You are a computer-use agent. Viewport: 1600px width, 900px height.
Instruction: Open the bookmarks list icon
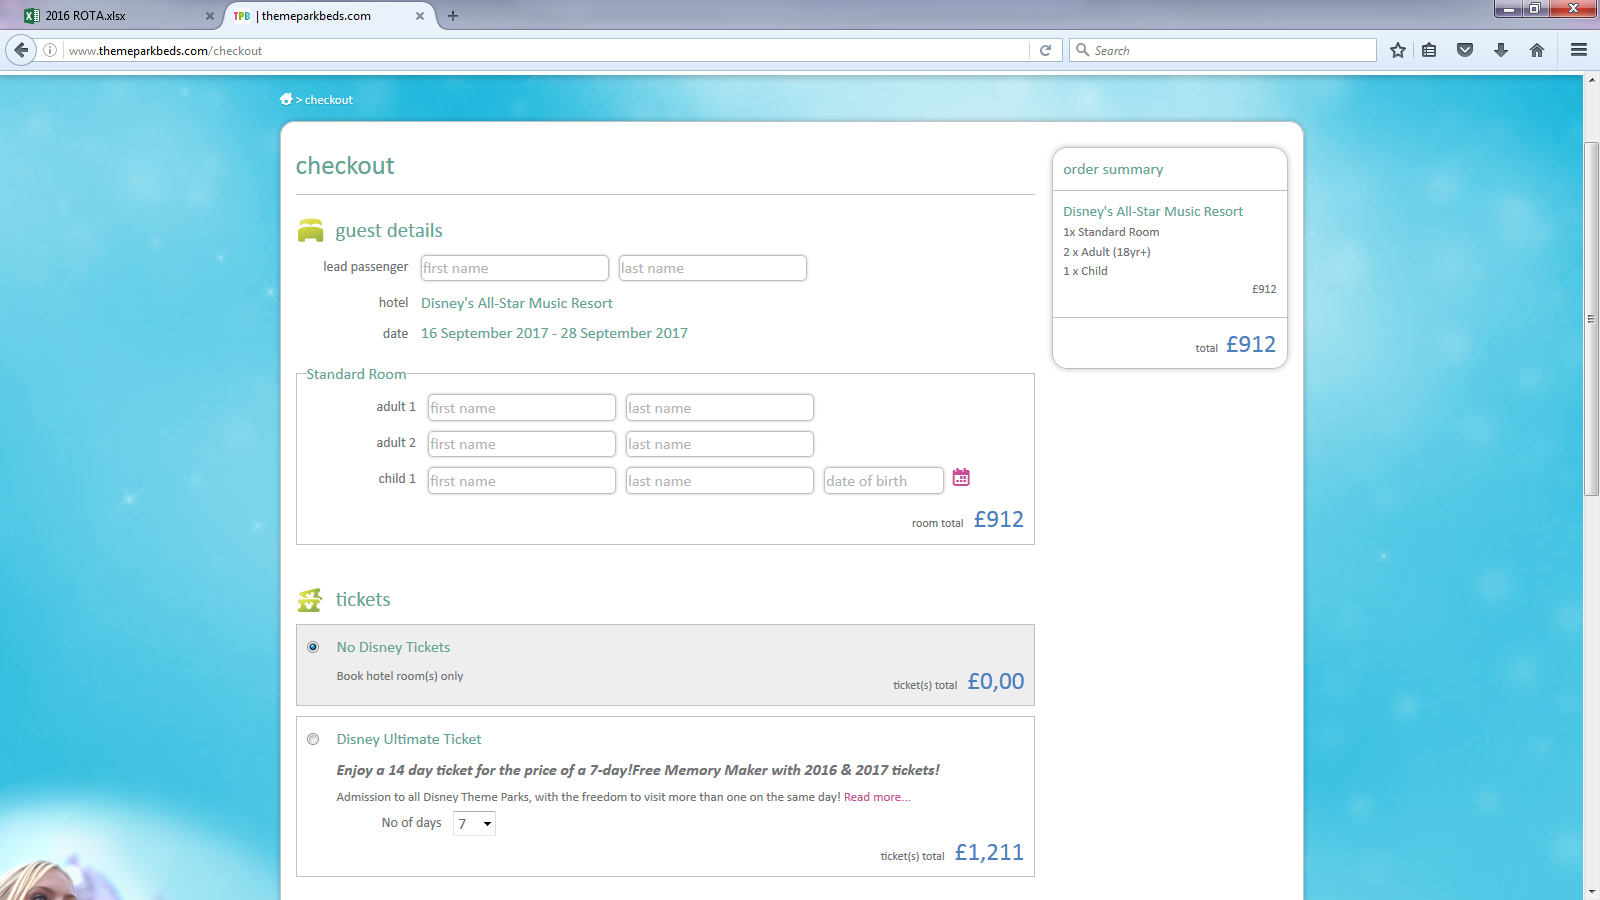point(1430,50)
